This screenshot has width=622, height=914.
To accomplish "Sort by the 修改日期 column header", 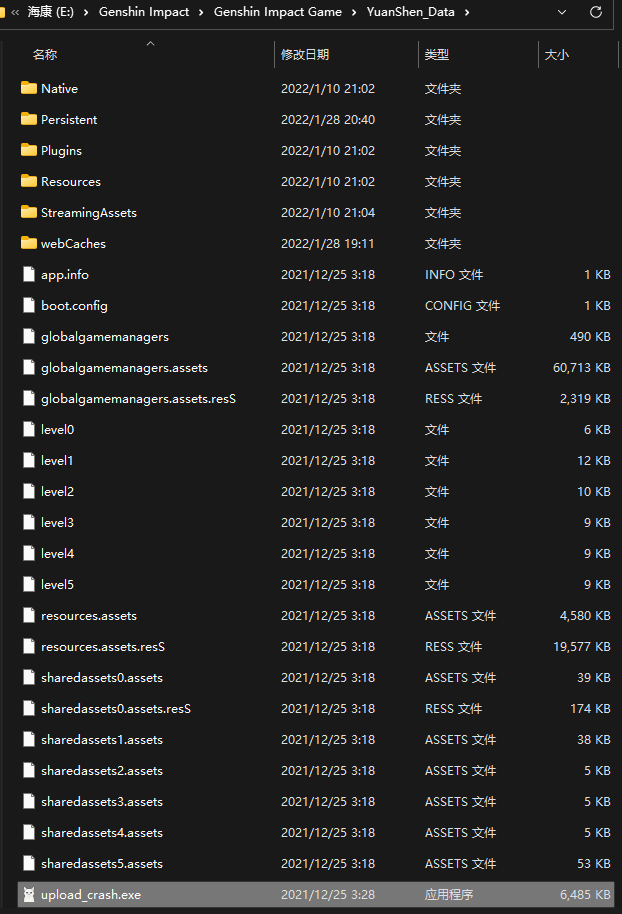I will coord(305,55).
